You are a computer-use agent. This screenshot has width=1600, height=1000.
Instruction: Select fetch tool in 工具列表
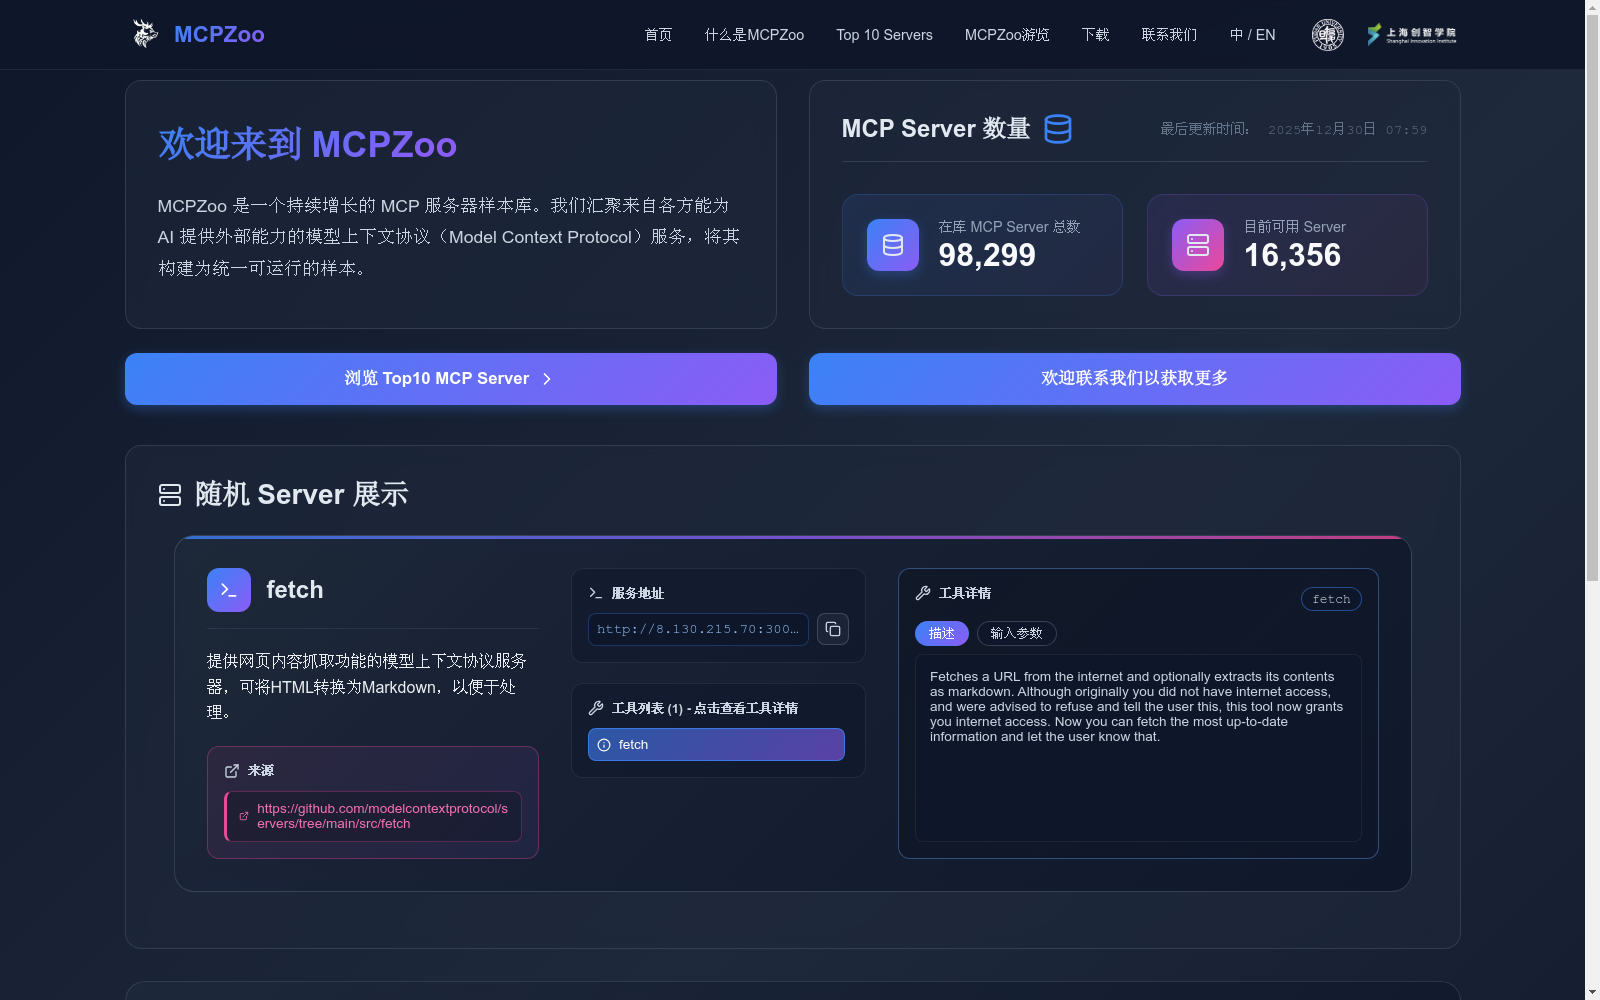pyautogui.click(x=716, y=745)
